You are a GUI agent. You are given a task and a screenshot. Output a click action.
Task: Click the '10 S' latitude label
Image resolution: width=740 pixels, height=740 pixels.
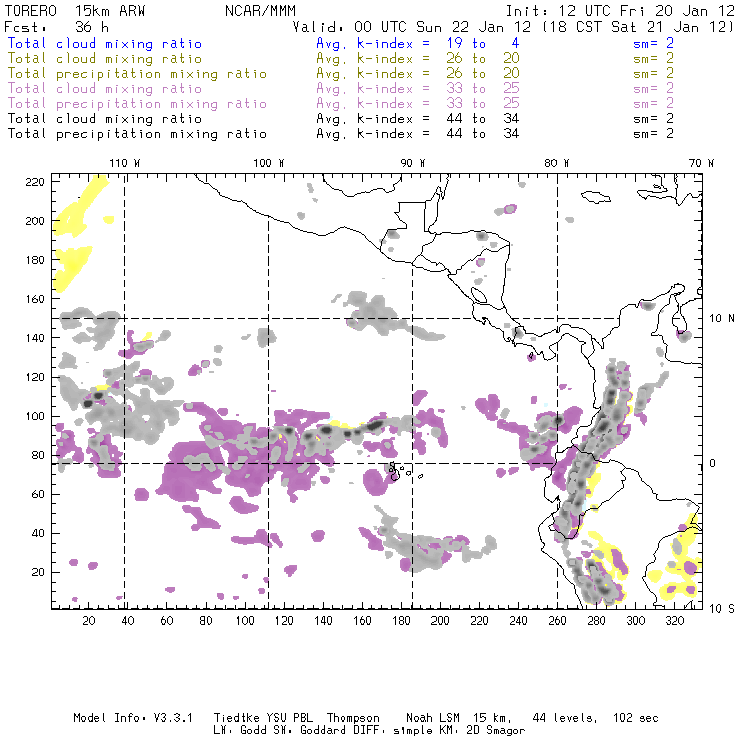(x=722, y=609)
